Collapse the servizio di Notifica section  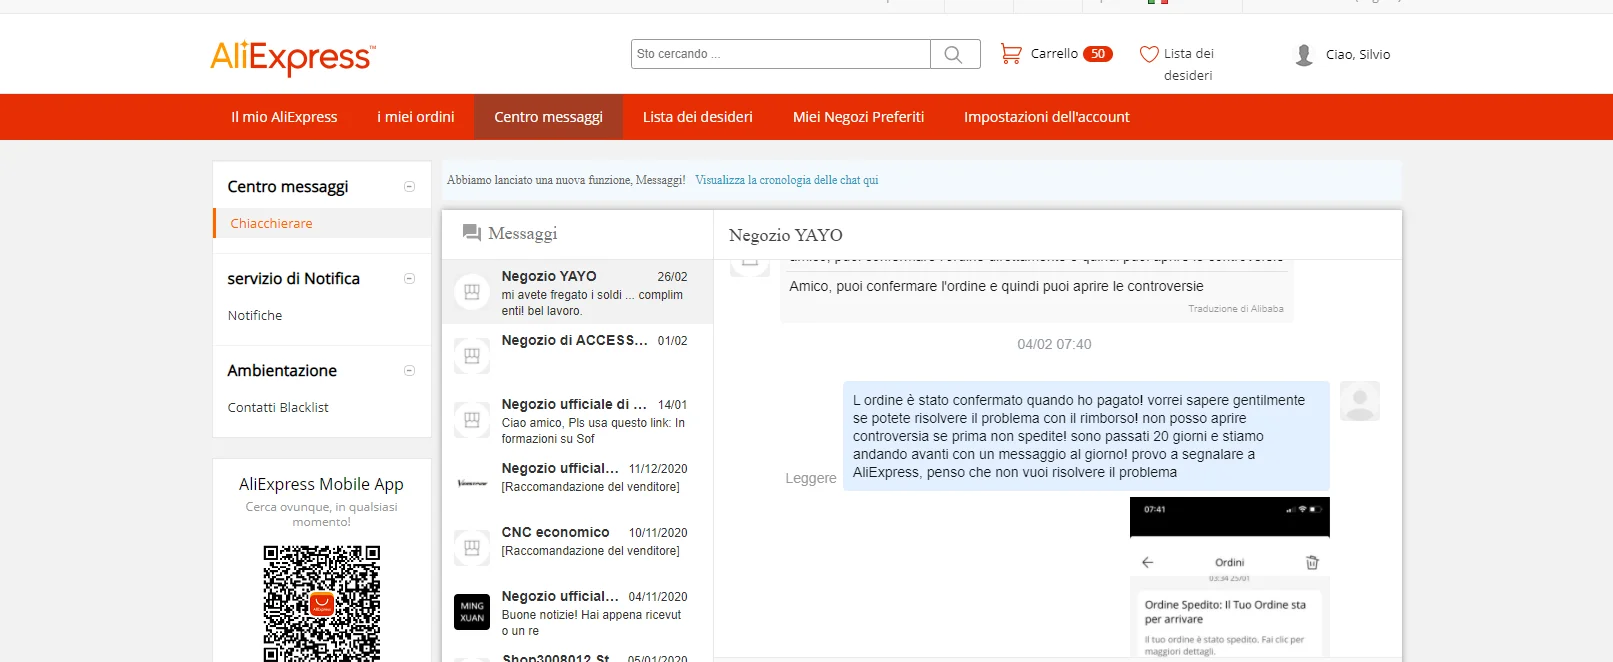click(x=409, y=279)
